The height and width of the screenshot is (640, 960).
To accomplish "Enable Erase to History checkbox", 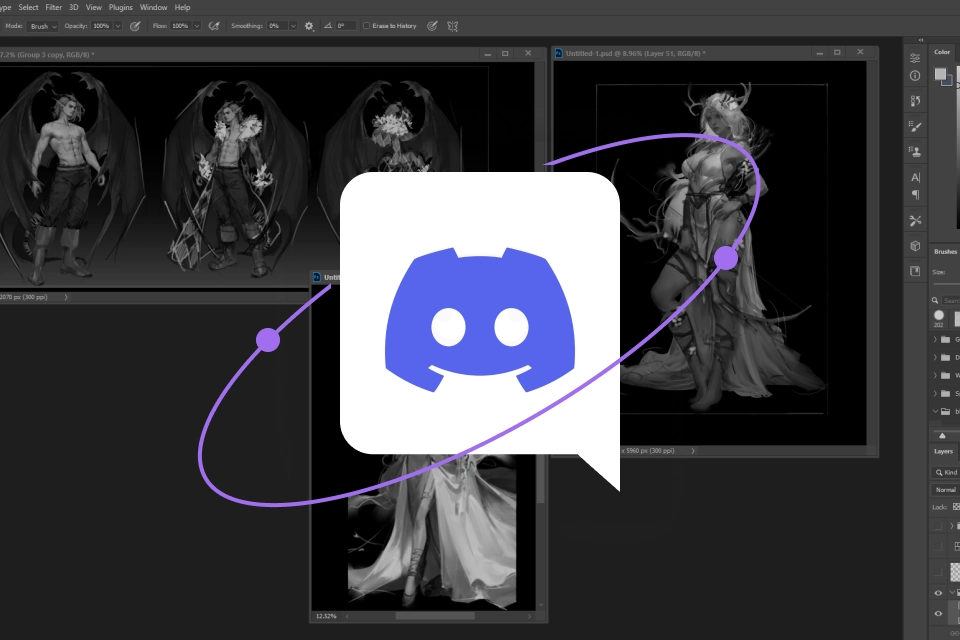I will pyautogui.click(x=366, y=26).
